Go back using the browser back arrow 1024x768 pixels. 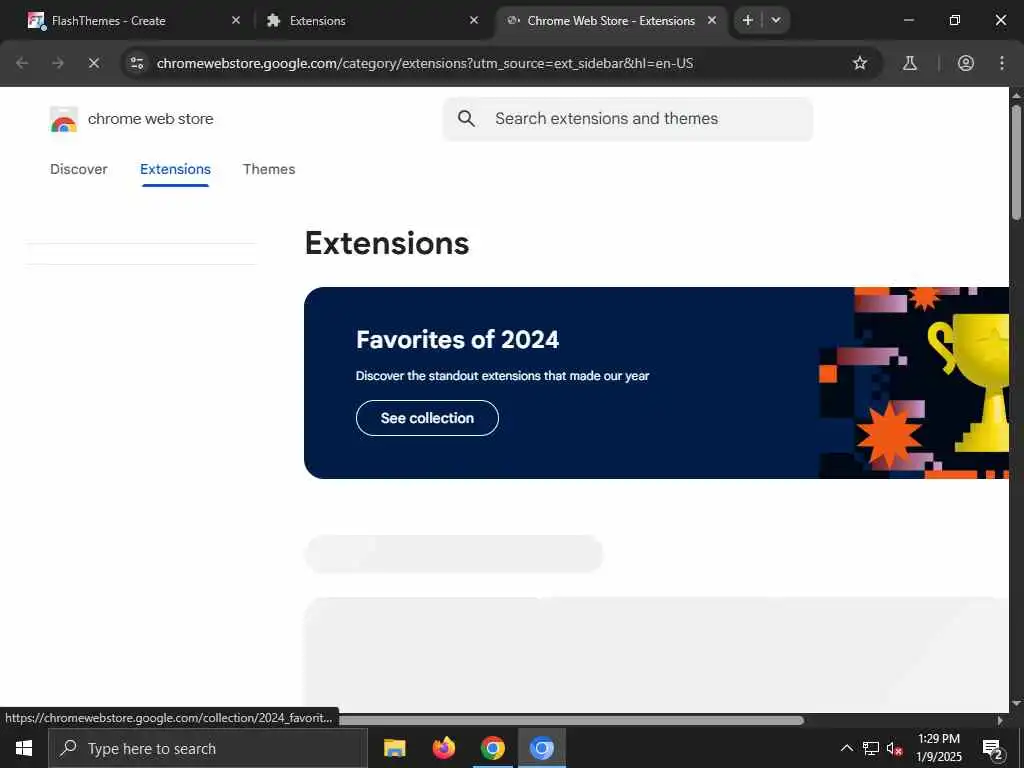point(22,63)
